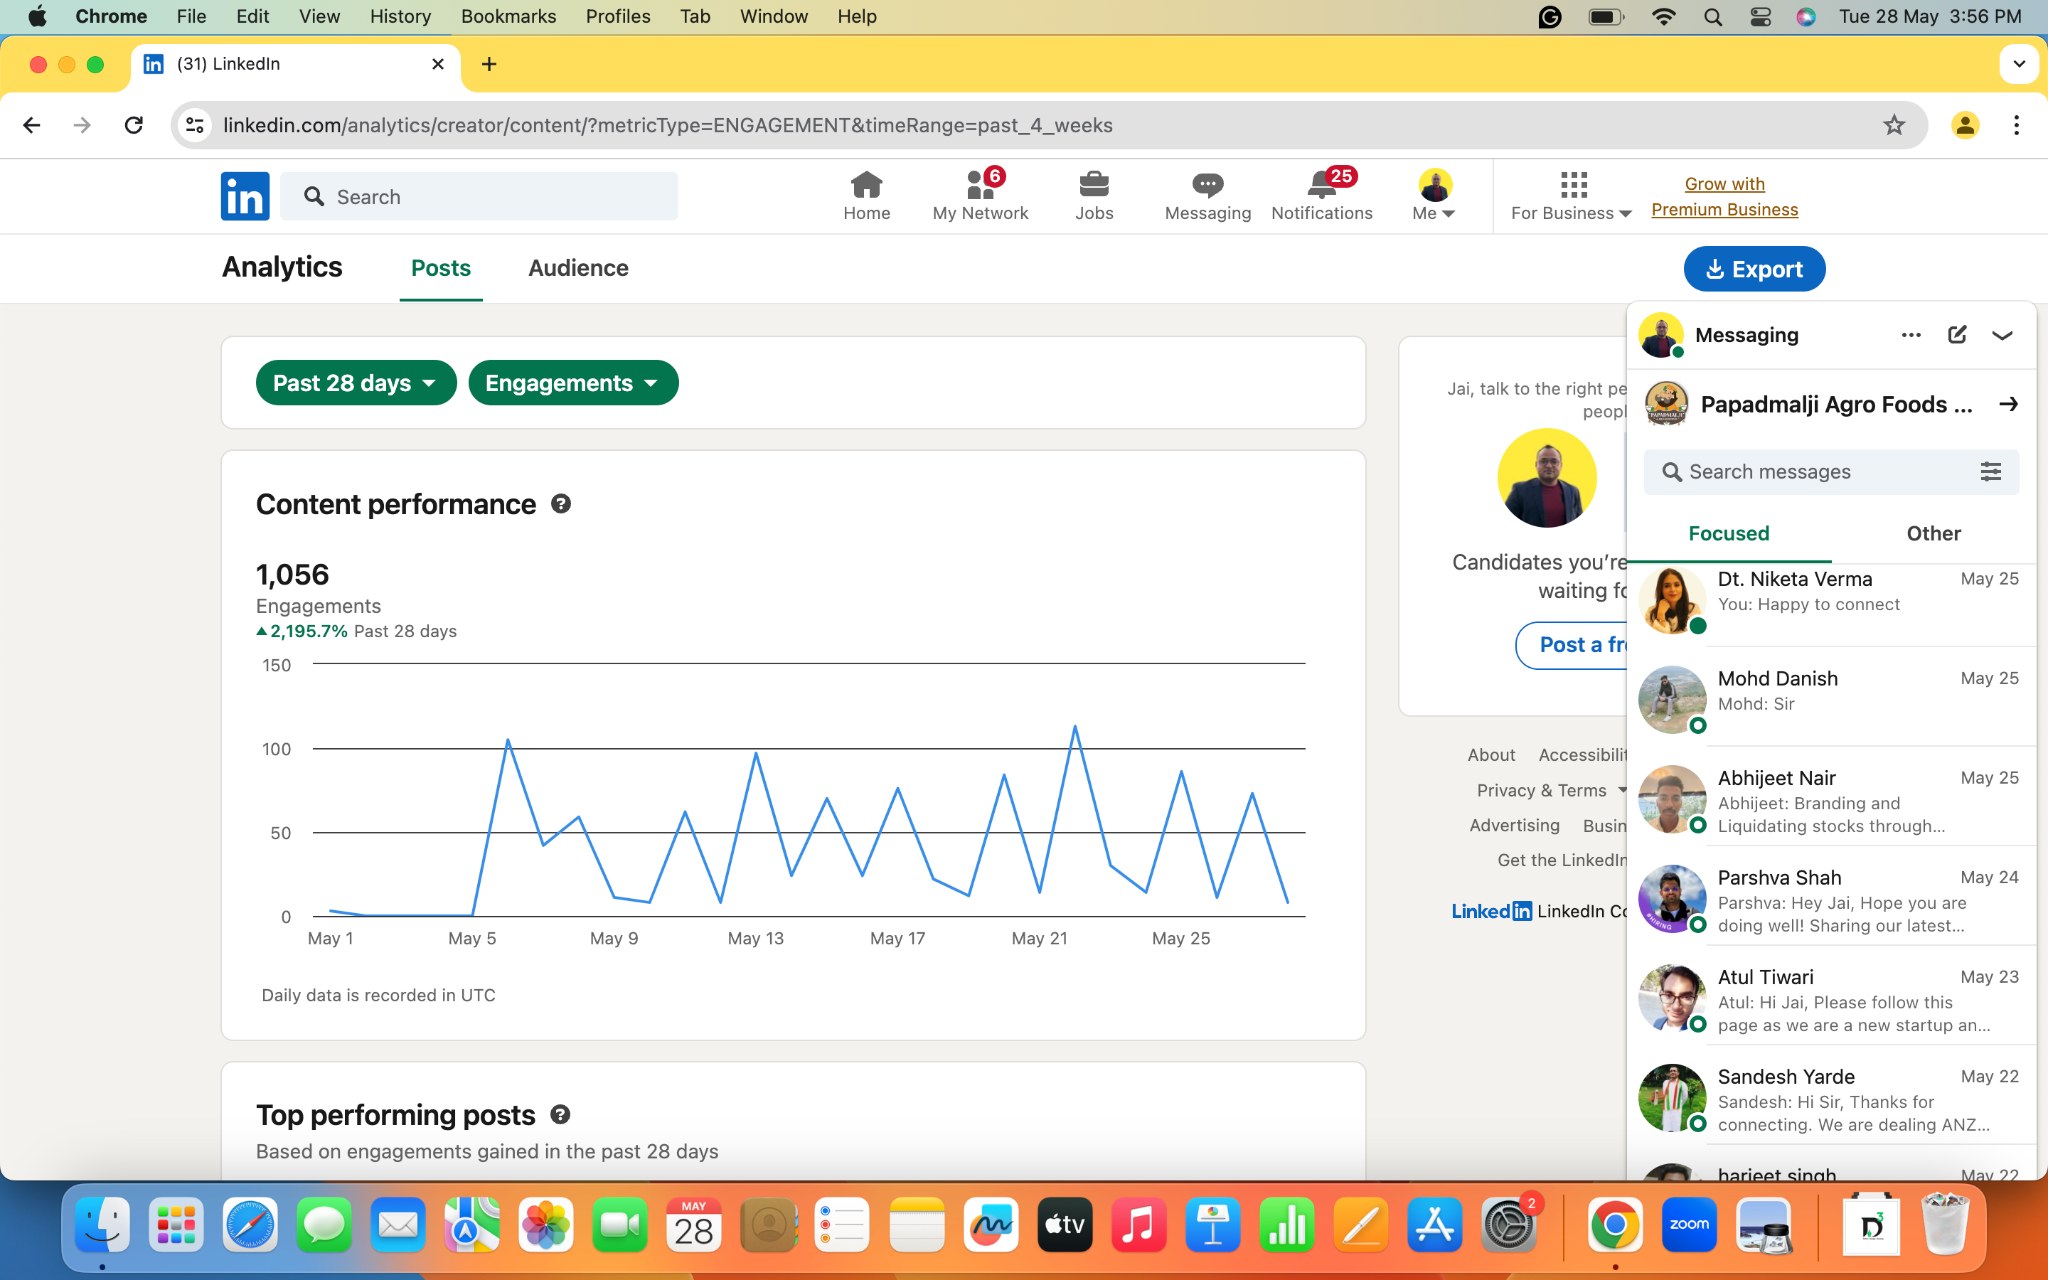
Task: Open Sandesh Yarde conversation
Action: pos(1831,1097)
